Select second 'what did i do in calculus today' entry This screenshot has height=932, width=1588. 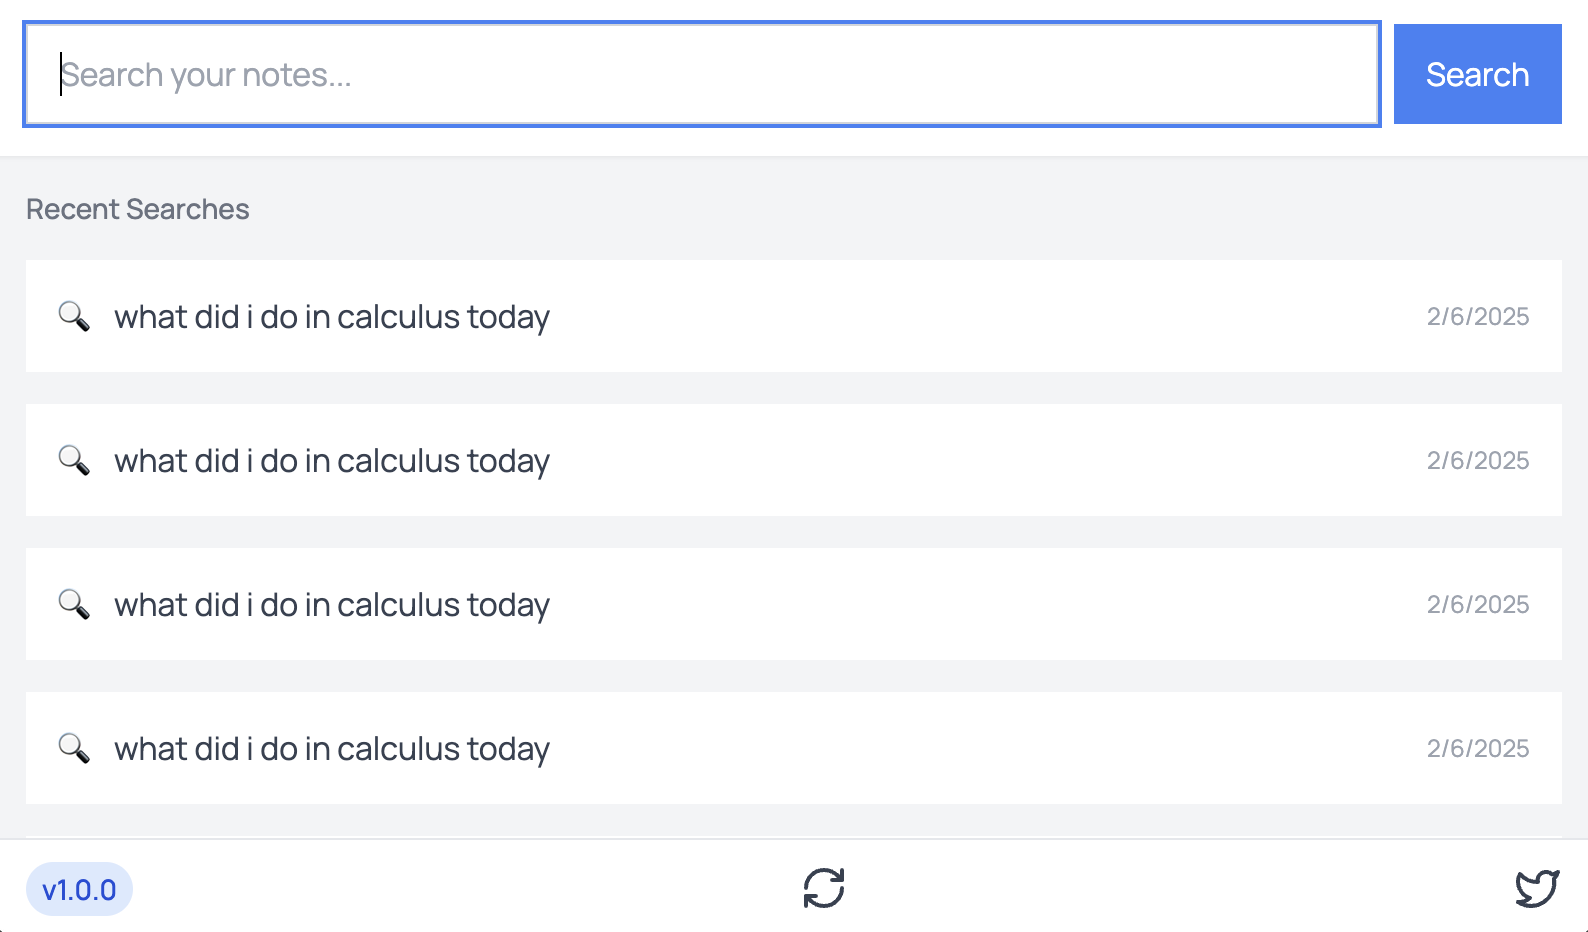point(332,461)
